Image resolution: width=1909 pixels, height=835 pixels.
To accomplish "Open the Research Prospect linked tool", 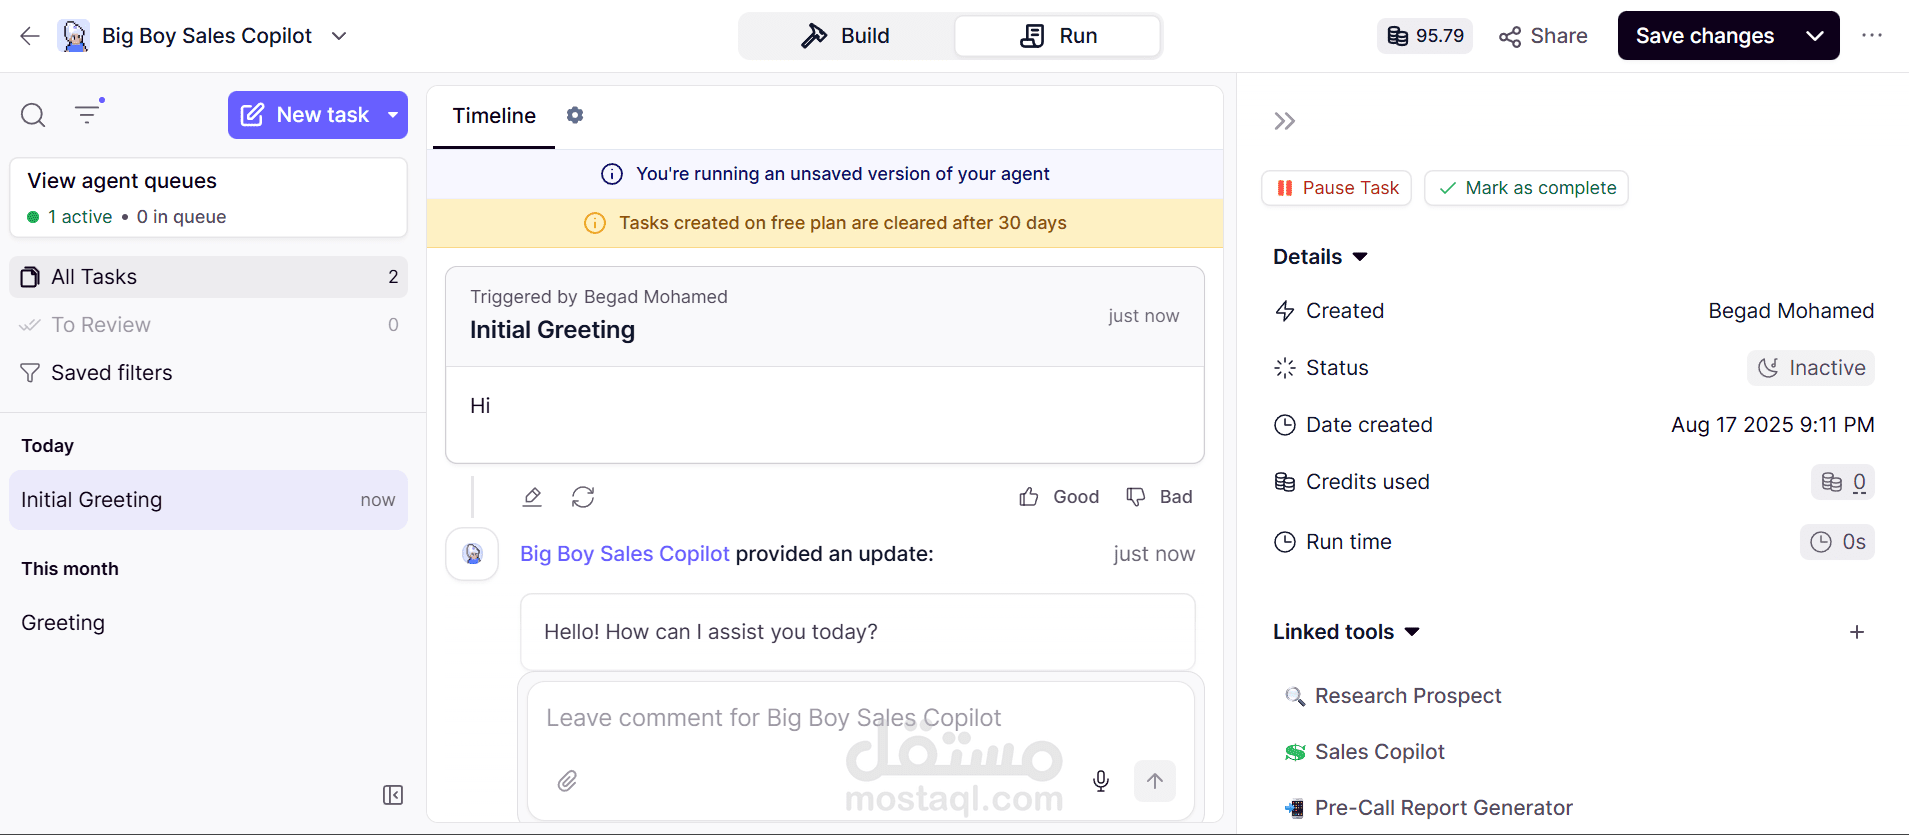I will [1408, 696].
